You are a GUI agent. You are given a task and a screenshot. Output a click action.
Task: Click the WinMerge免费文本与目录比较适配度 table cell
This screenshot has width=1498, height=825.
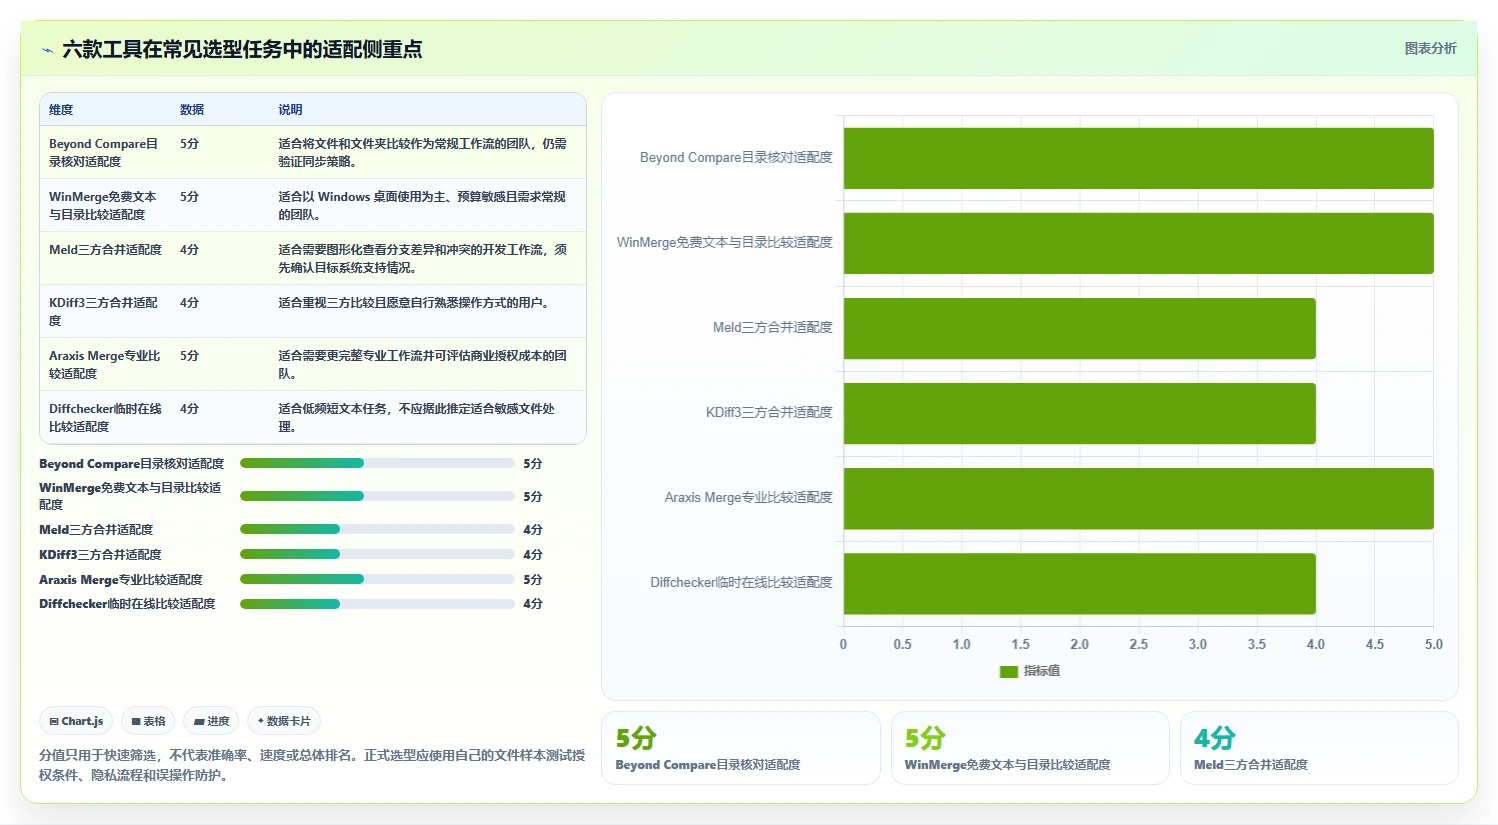105,205
